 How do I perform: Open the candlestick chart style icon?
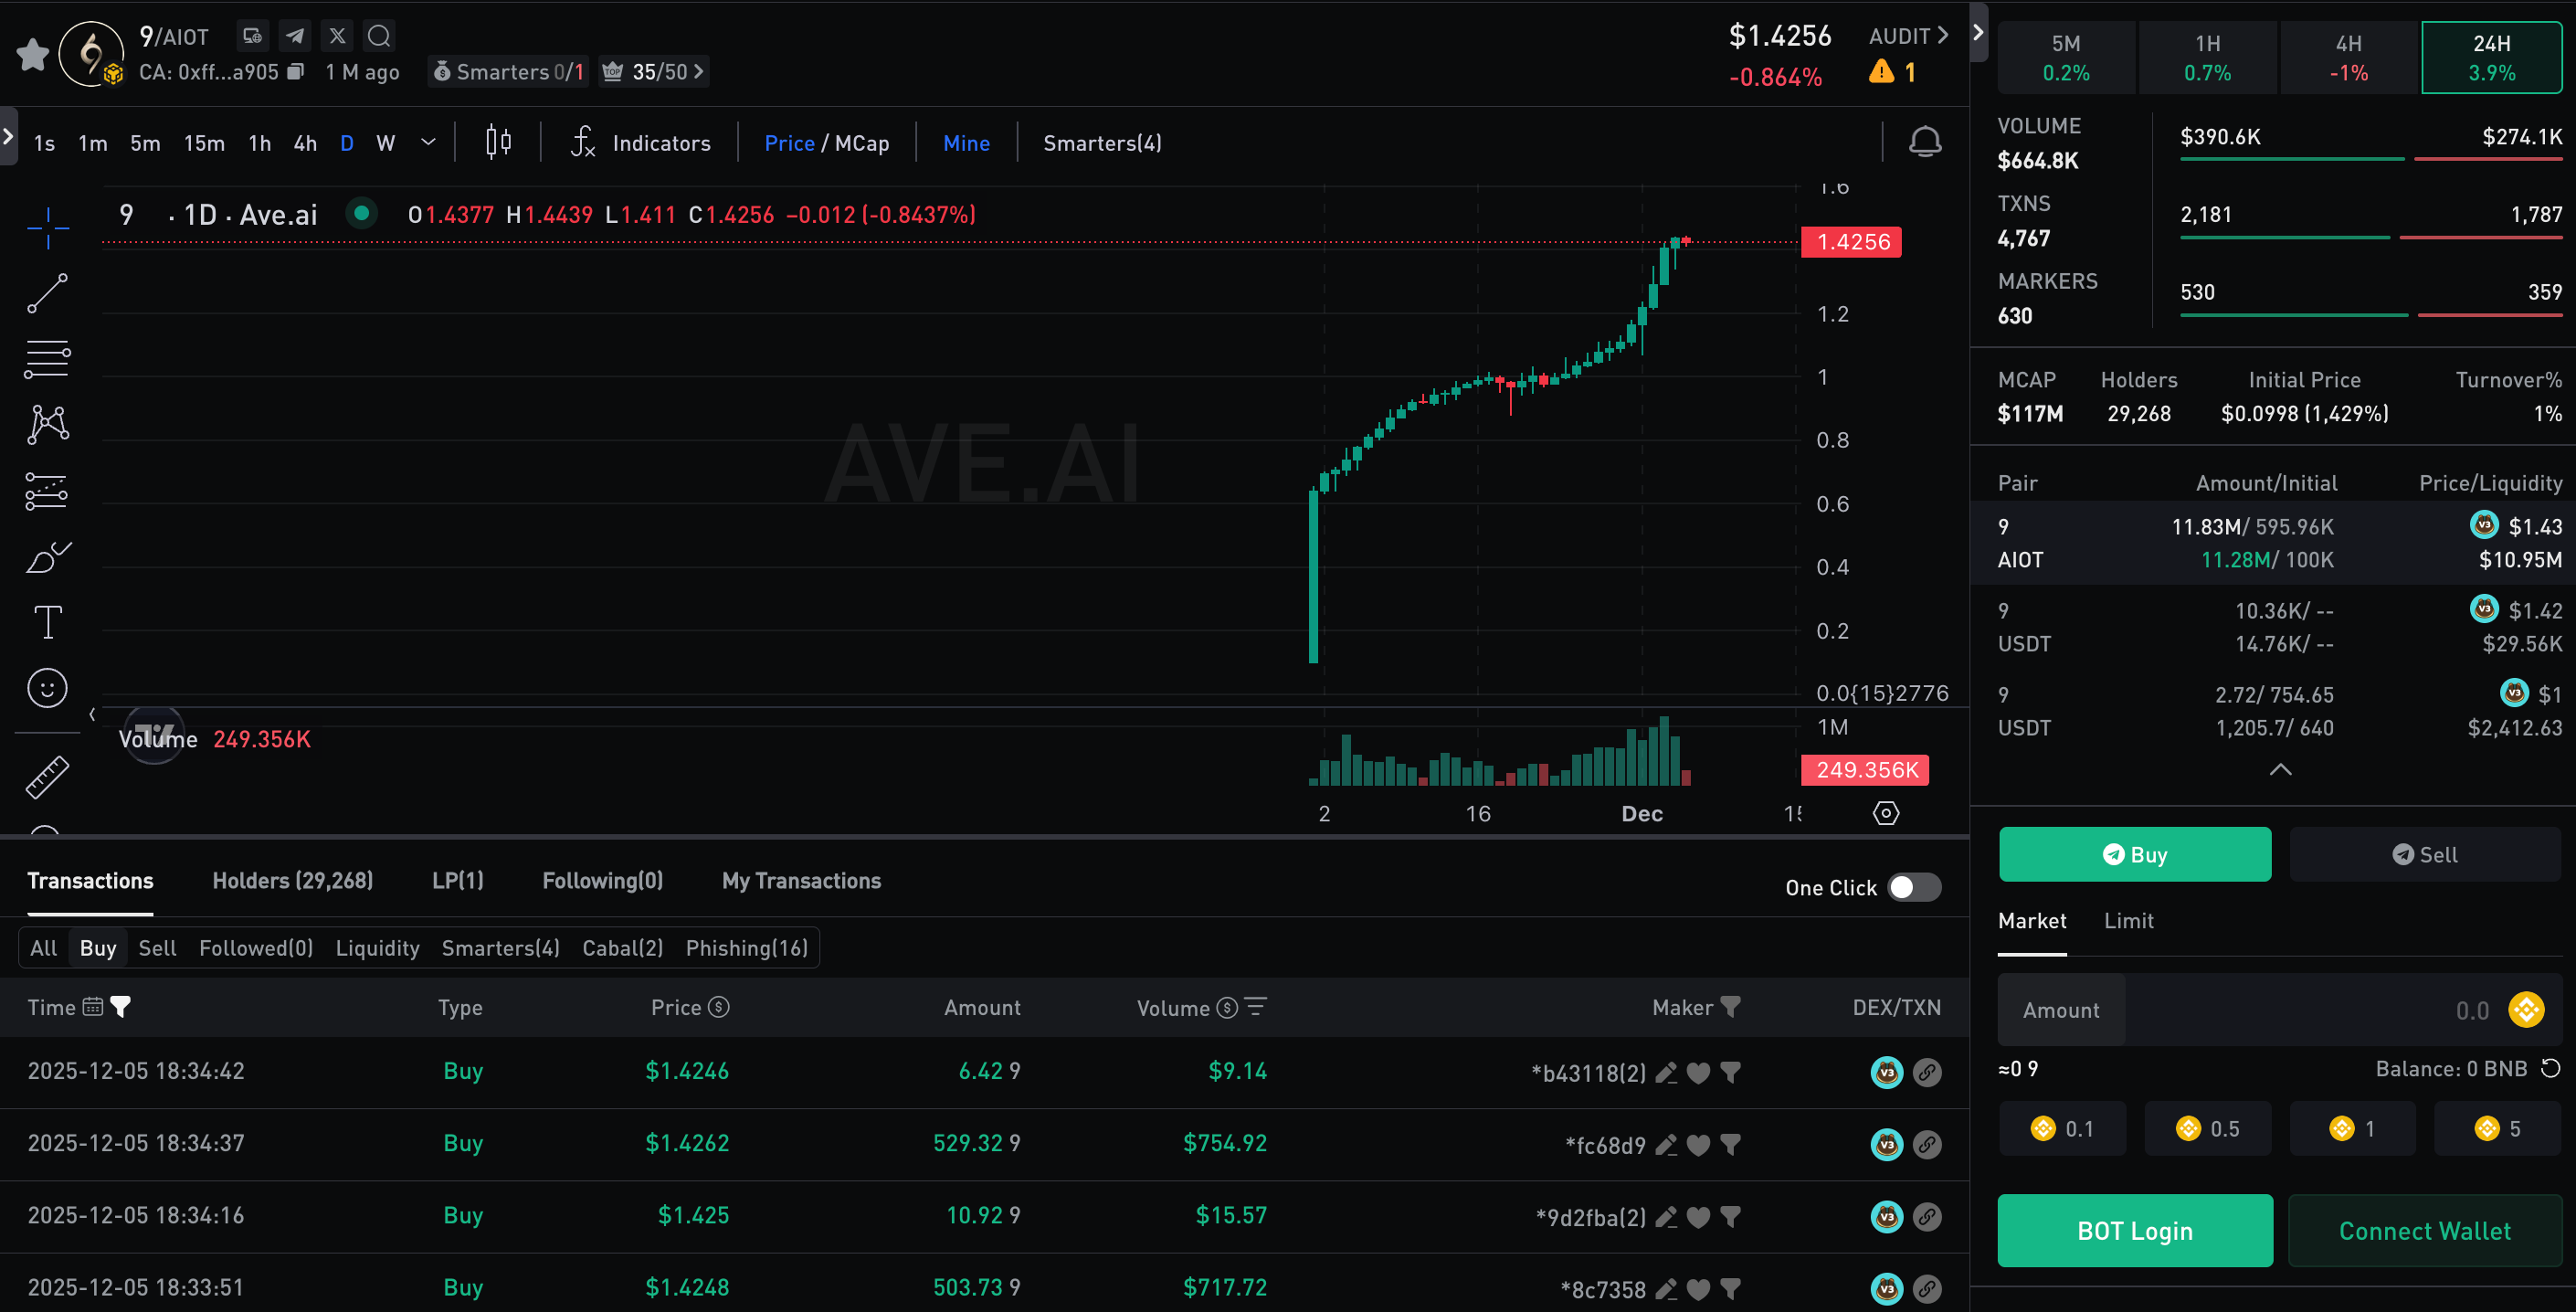(x=498, y=143)
